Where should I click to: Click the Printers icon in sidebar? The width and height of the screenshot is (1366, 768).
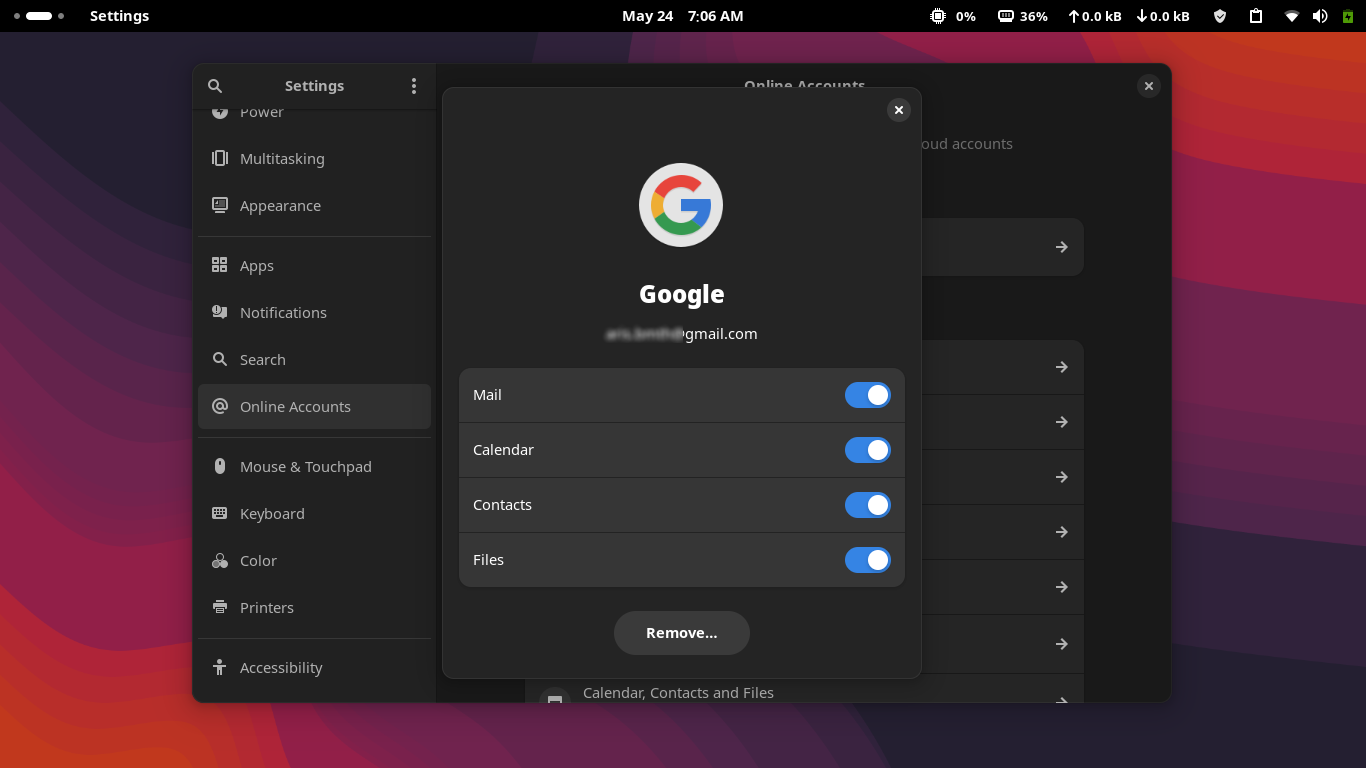[220, 607]
